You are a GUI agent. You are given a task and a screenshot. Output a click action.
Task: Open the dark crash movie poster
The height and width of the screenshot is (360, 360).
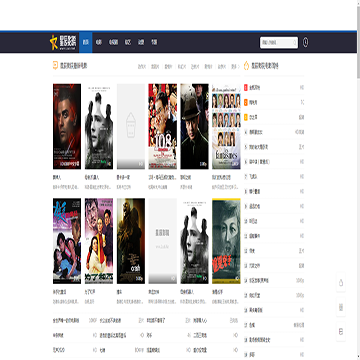(x=131, y=241)
